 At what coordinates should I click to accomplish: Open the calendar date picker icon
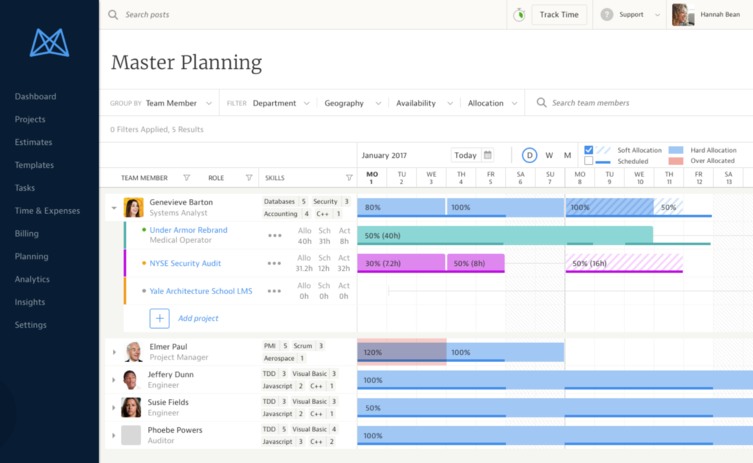(x=487, y=155)
